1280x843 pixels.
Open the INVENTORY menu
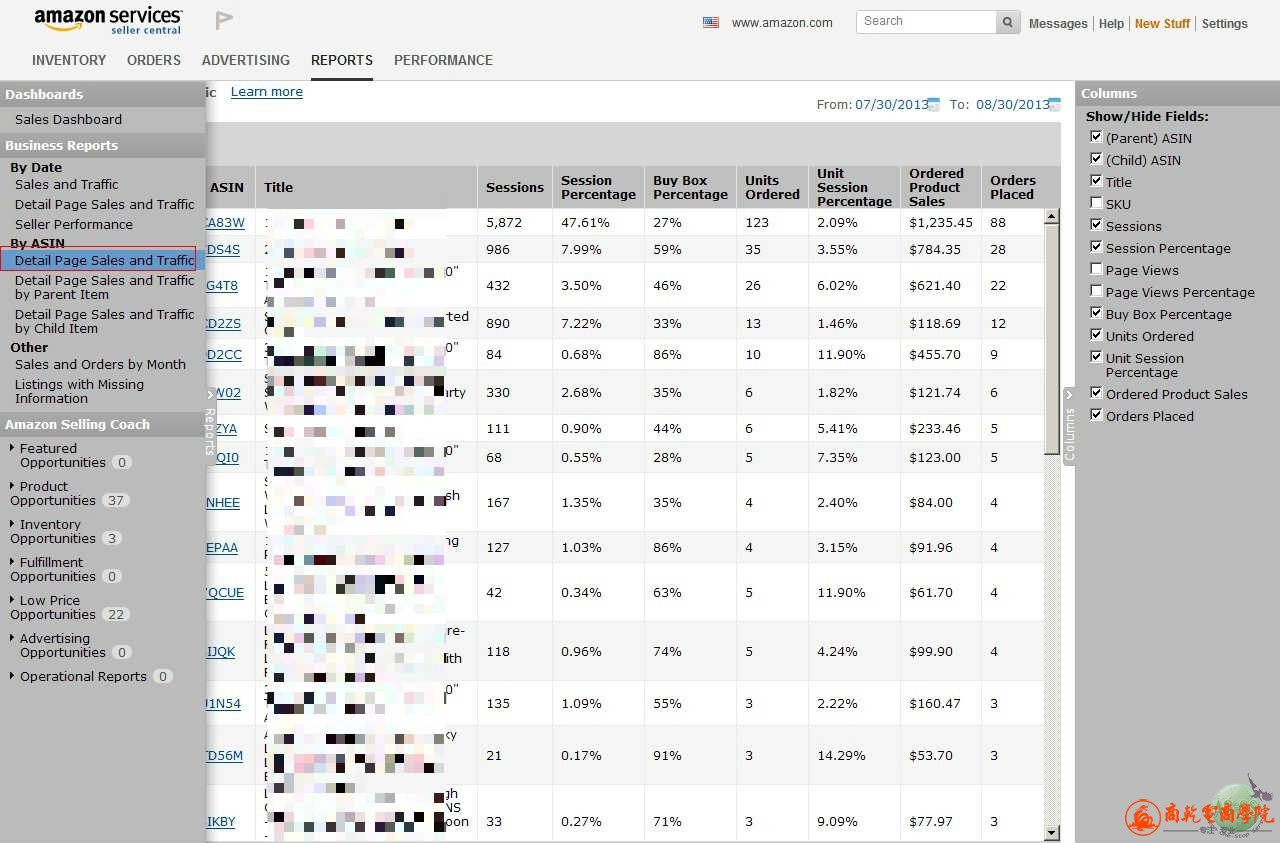69,60
